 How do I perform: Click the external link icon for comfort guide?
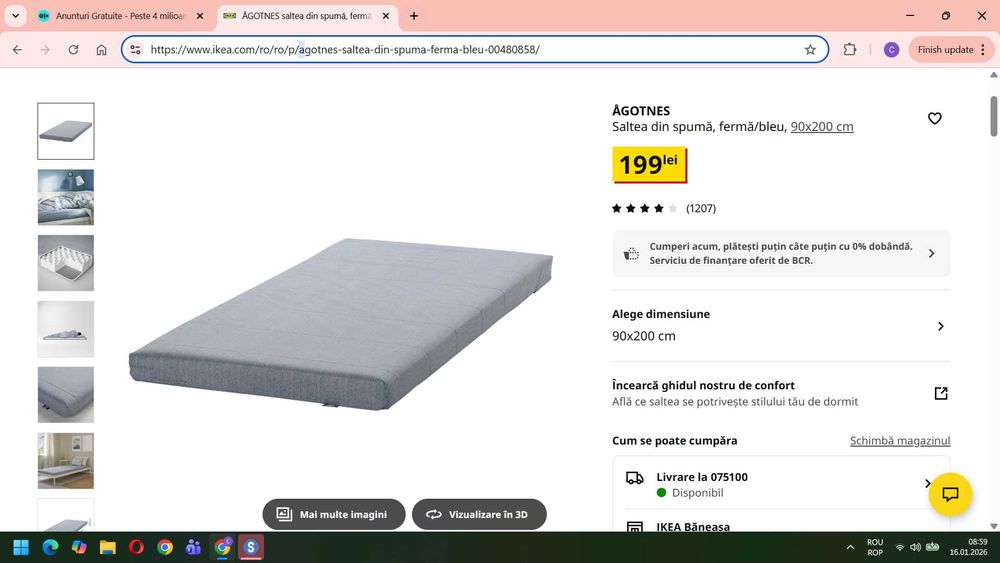click(x=941, y=393)
